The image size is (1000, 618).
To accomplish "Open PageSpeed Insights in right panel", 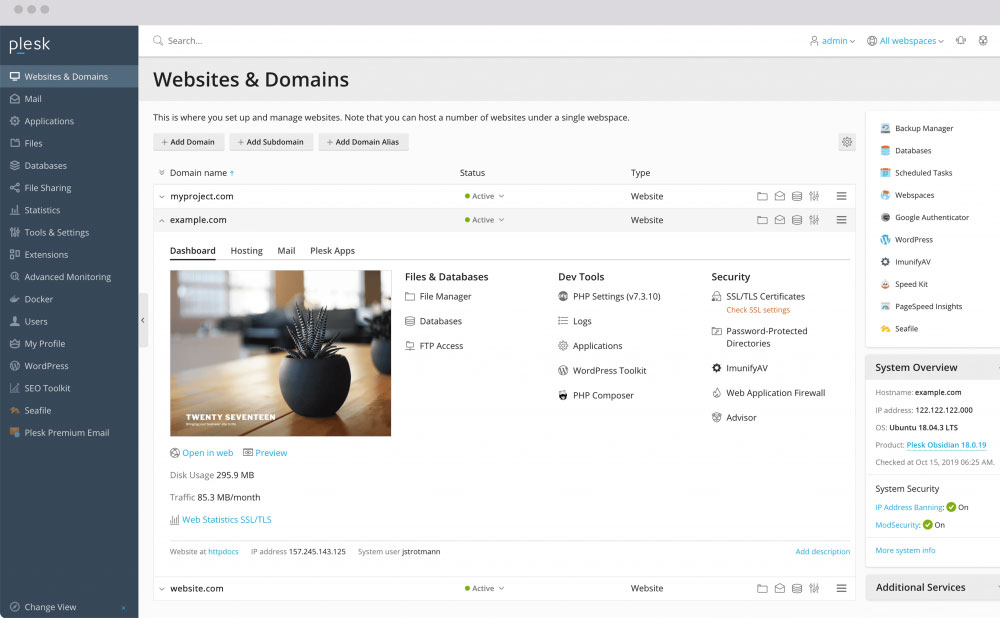I will point(921,307).
